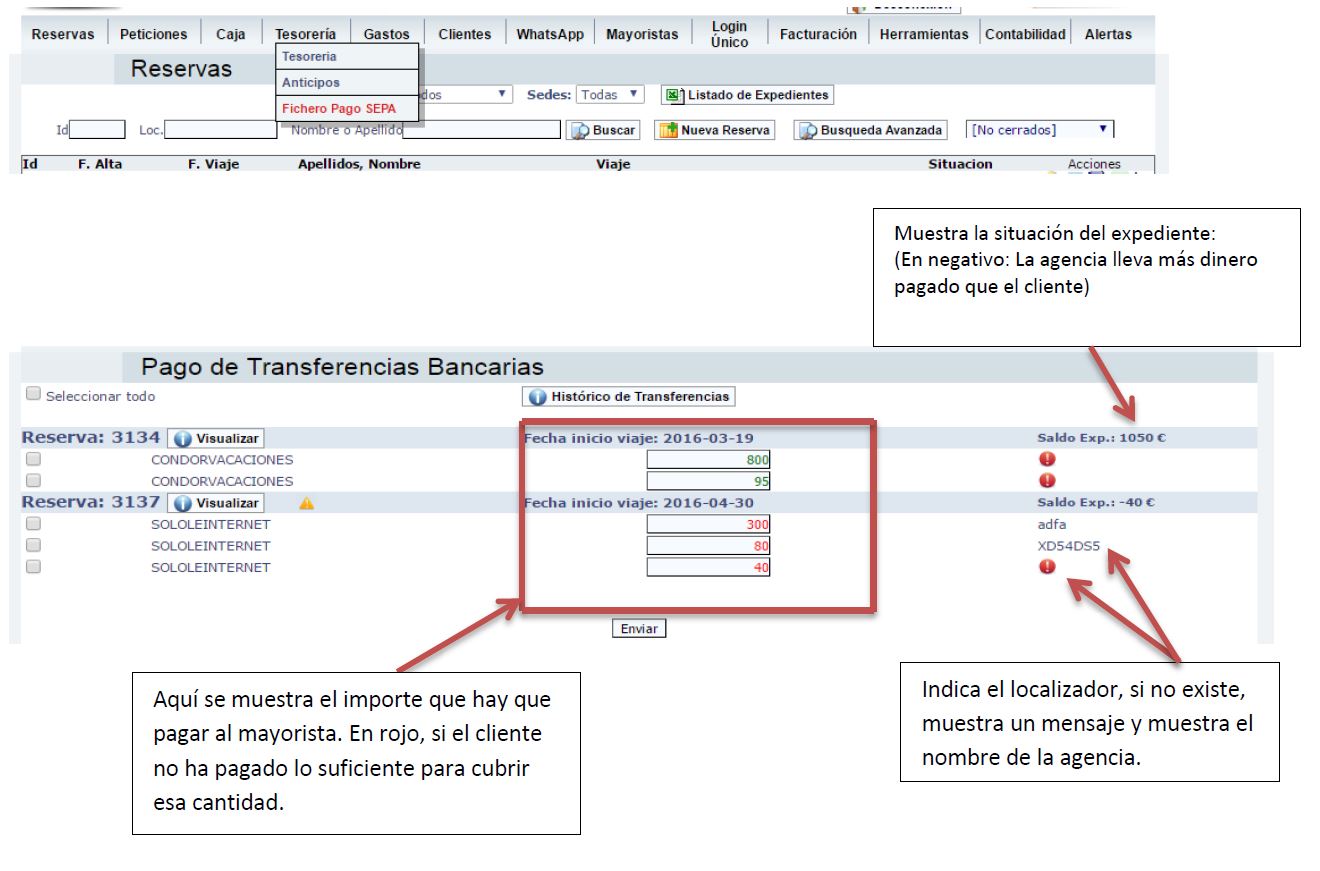Open the Alertas menu
Viewport: 1320px width, 871px height.
[1108, 34]
